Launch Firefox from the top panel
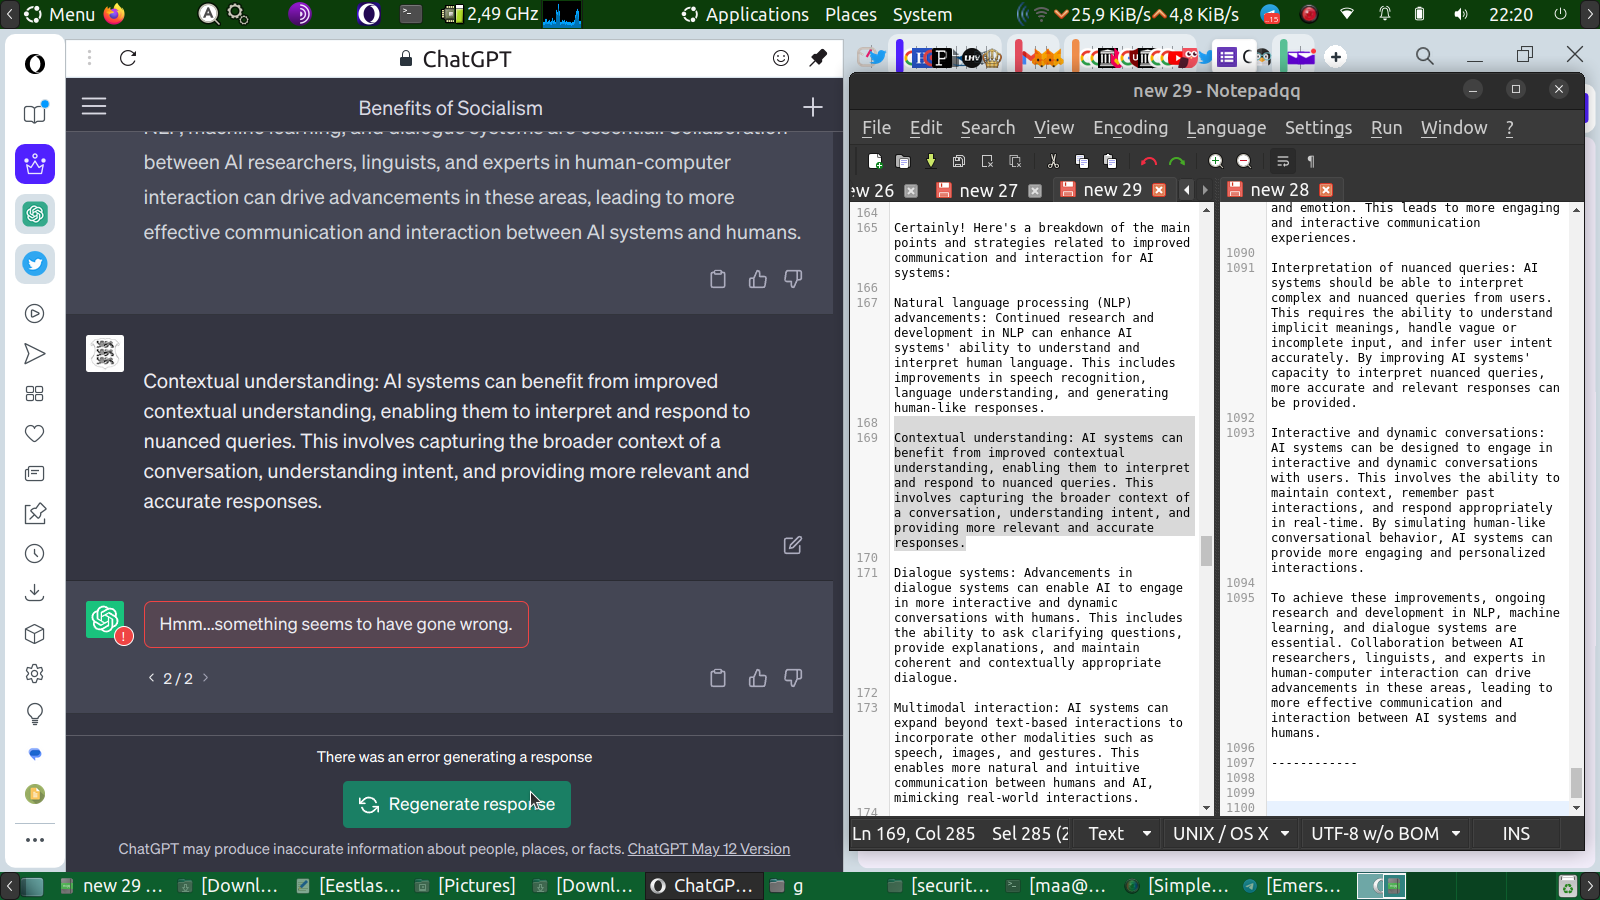 (115, 14)
